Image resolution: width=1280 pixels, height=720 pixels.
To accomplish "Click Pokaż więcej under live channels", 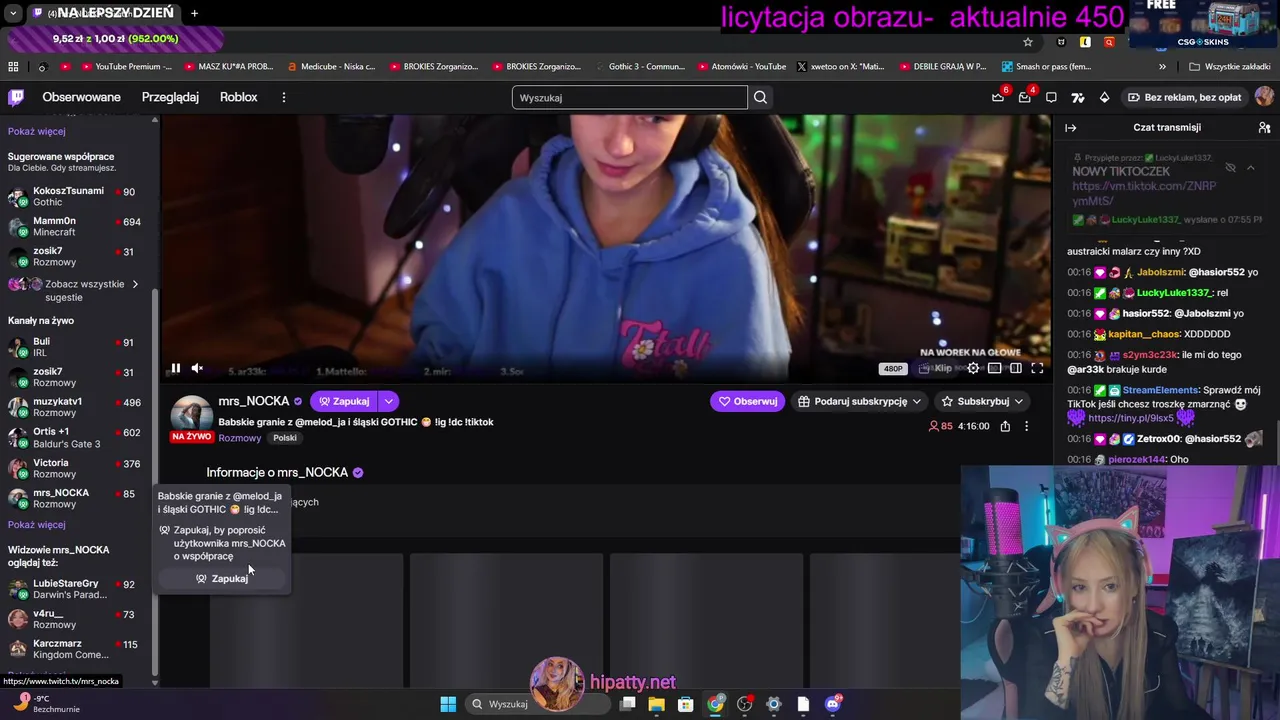I will [37, 525].
